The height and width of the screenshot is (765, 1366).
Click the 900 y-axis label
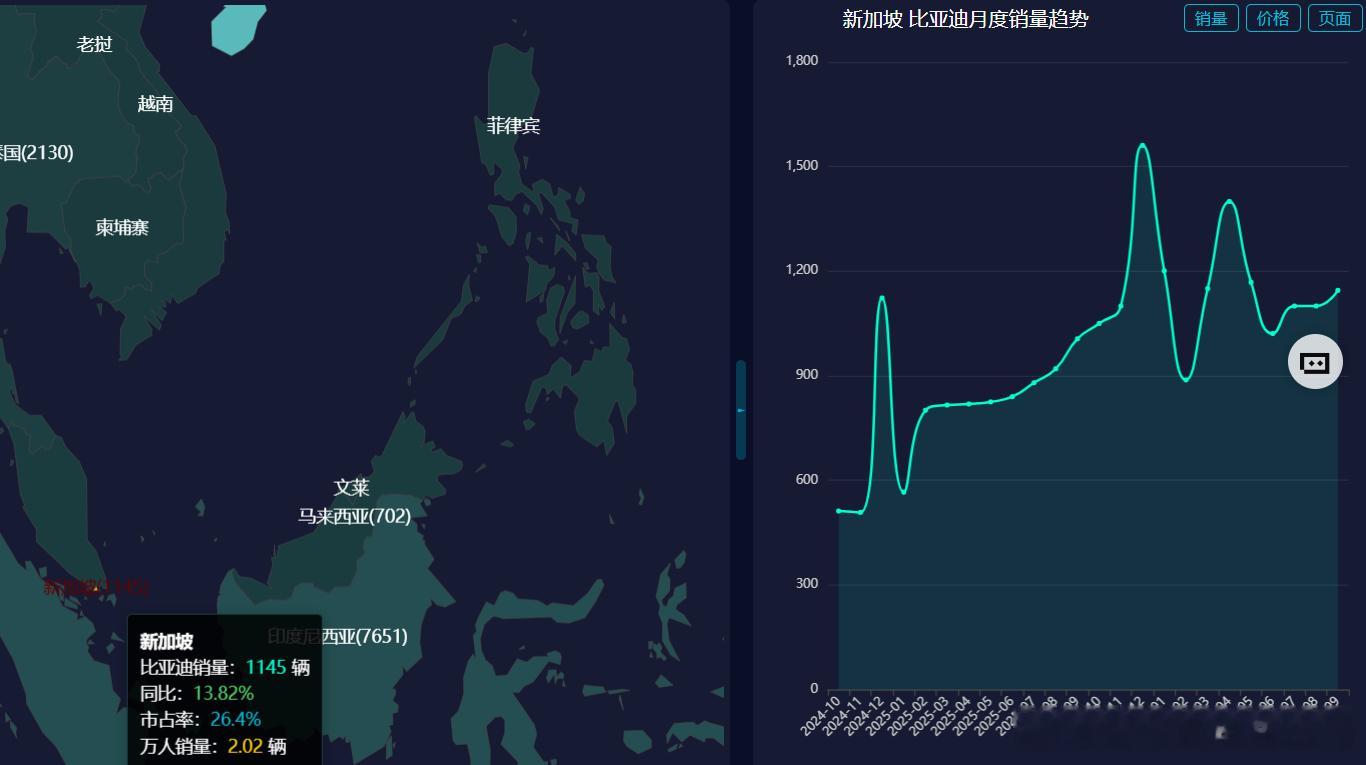pyautogui.click(x=807, y=375)
